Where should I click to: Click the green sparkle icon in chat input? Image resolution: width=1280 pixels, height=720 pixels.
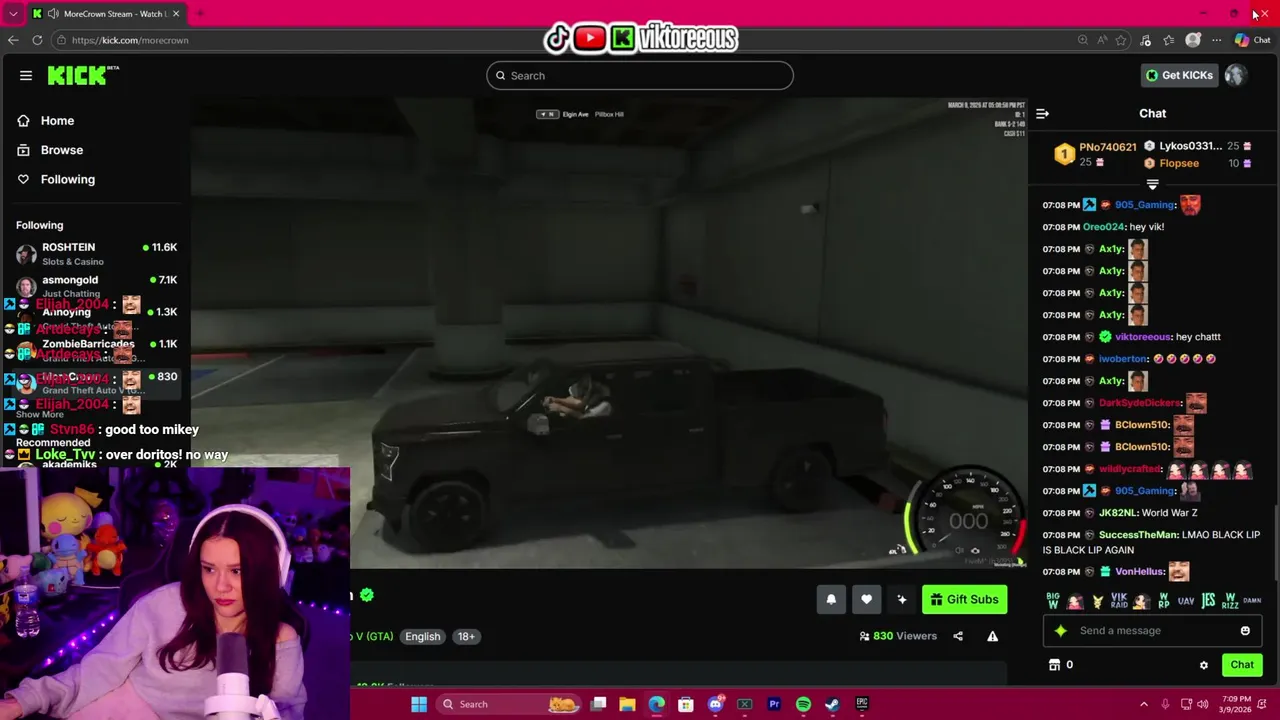tap(1060, 631)
